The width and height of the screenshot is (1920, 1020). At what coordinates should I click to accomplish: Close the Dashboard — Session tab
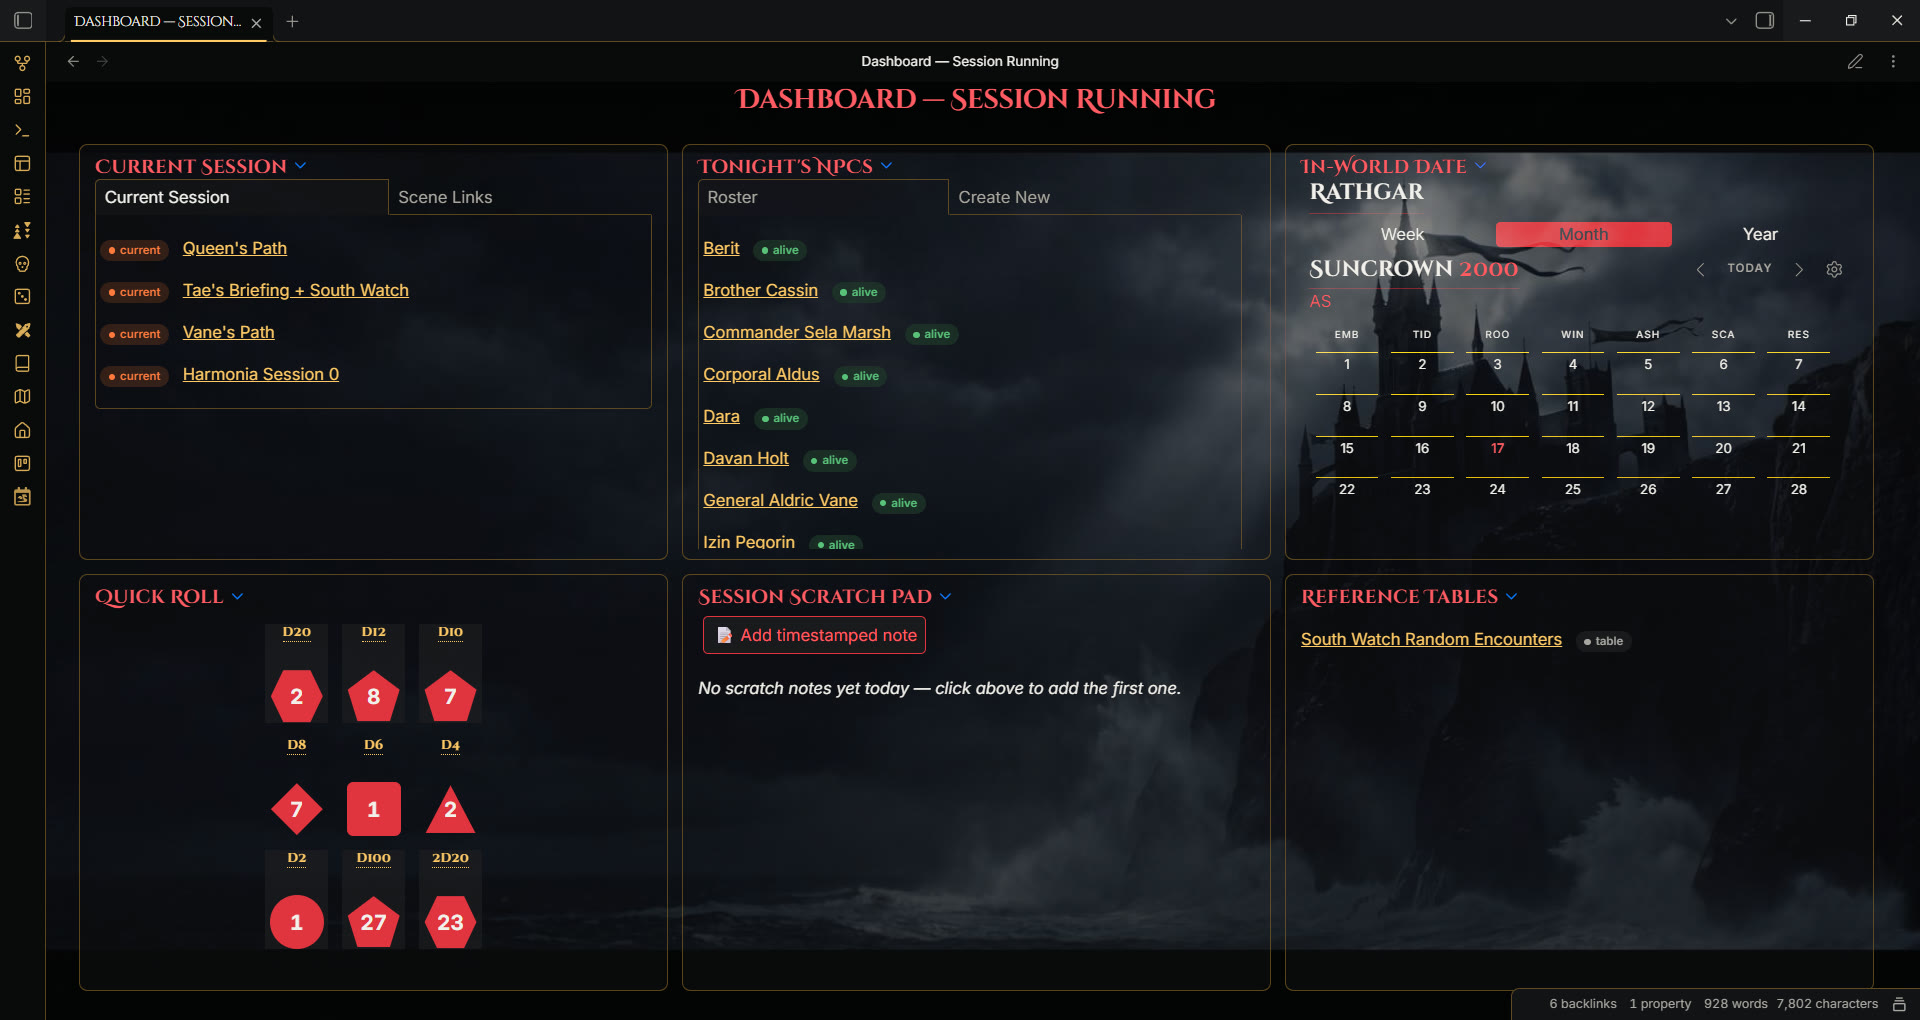257,22
